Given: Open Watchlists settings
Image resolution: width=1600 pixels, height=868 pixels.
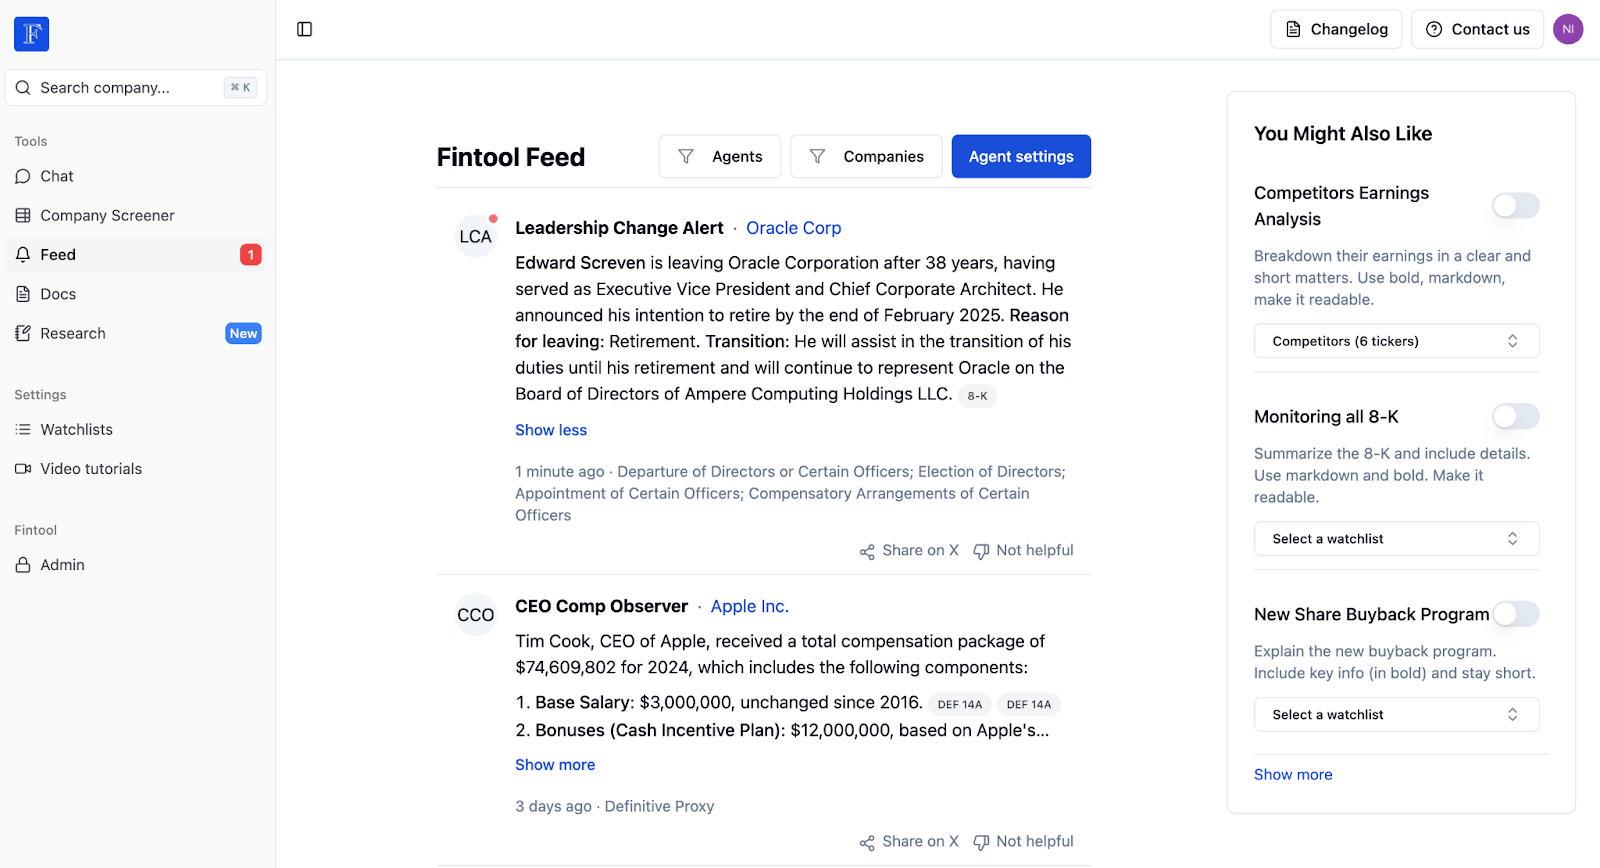Looking at the screenshot, I should (x=76, y=429).
